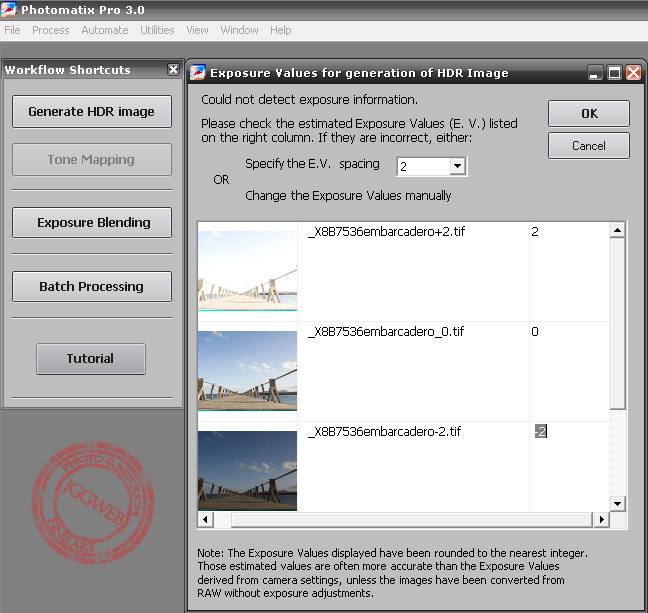Edit exposure value 0 for _0.tif
This screenshot has height=613, width=648.
(x=535, y=332)
